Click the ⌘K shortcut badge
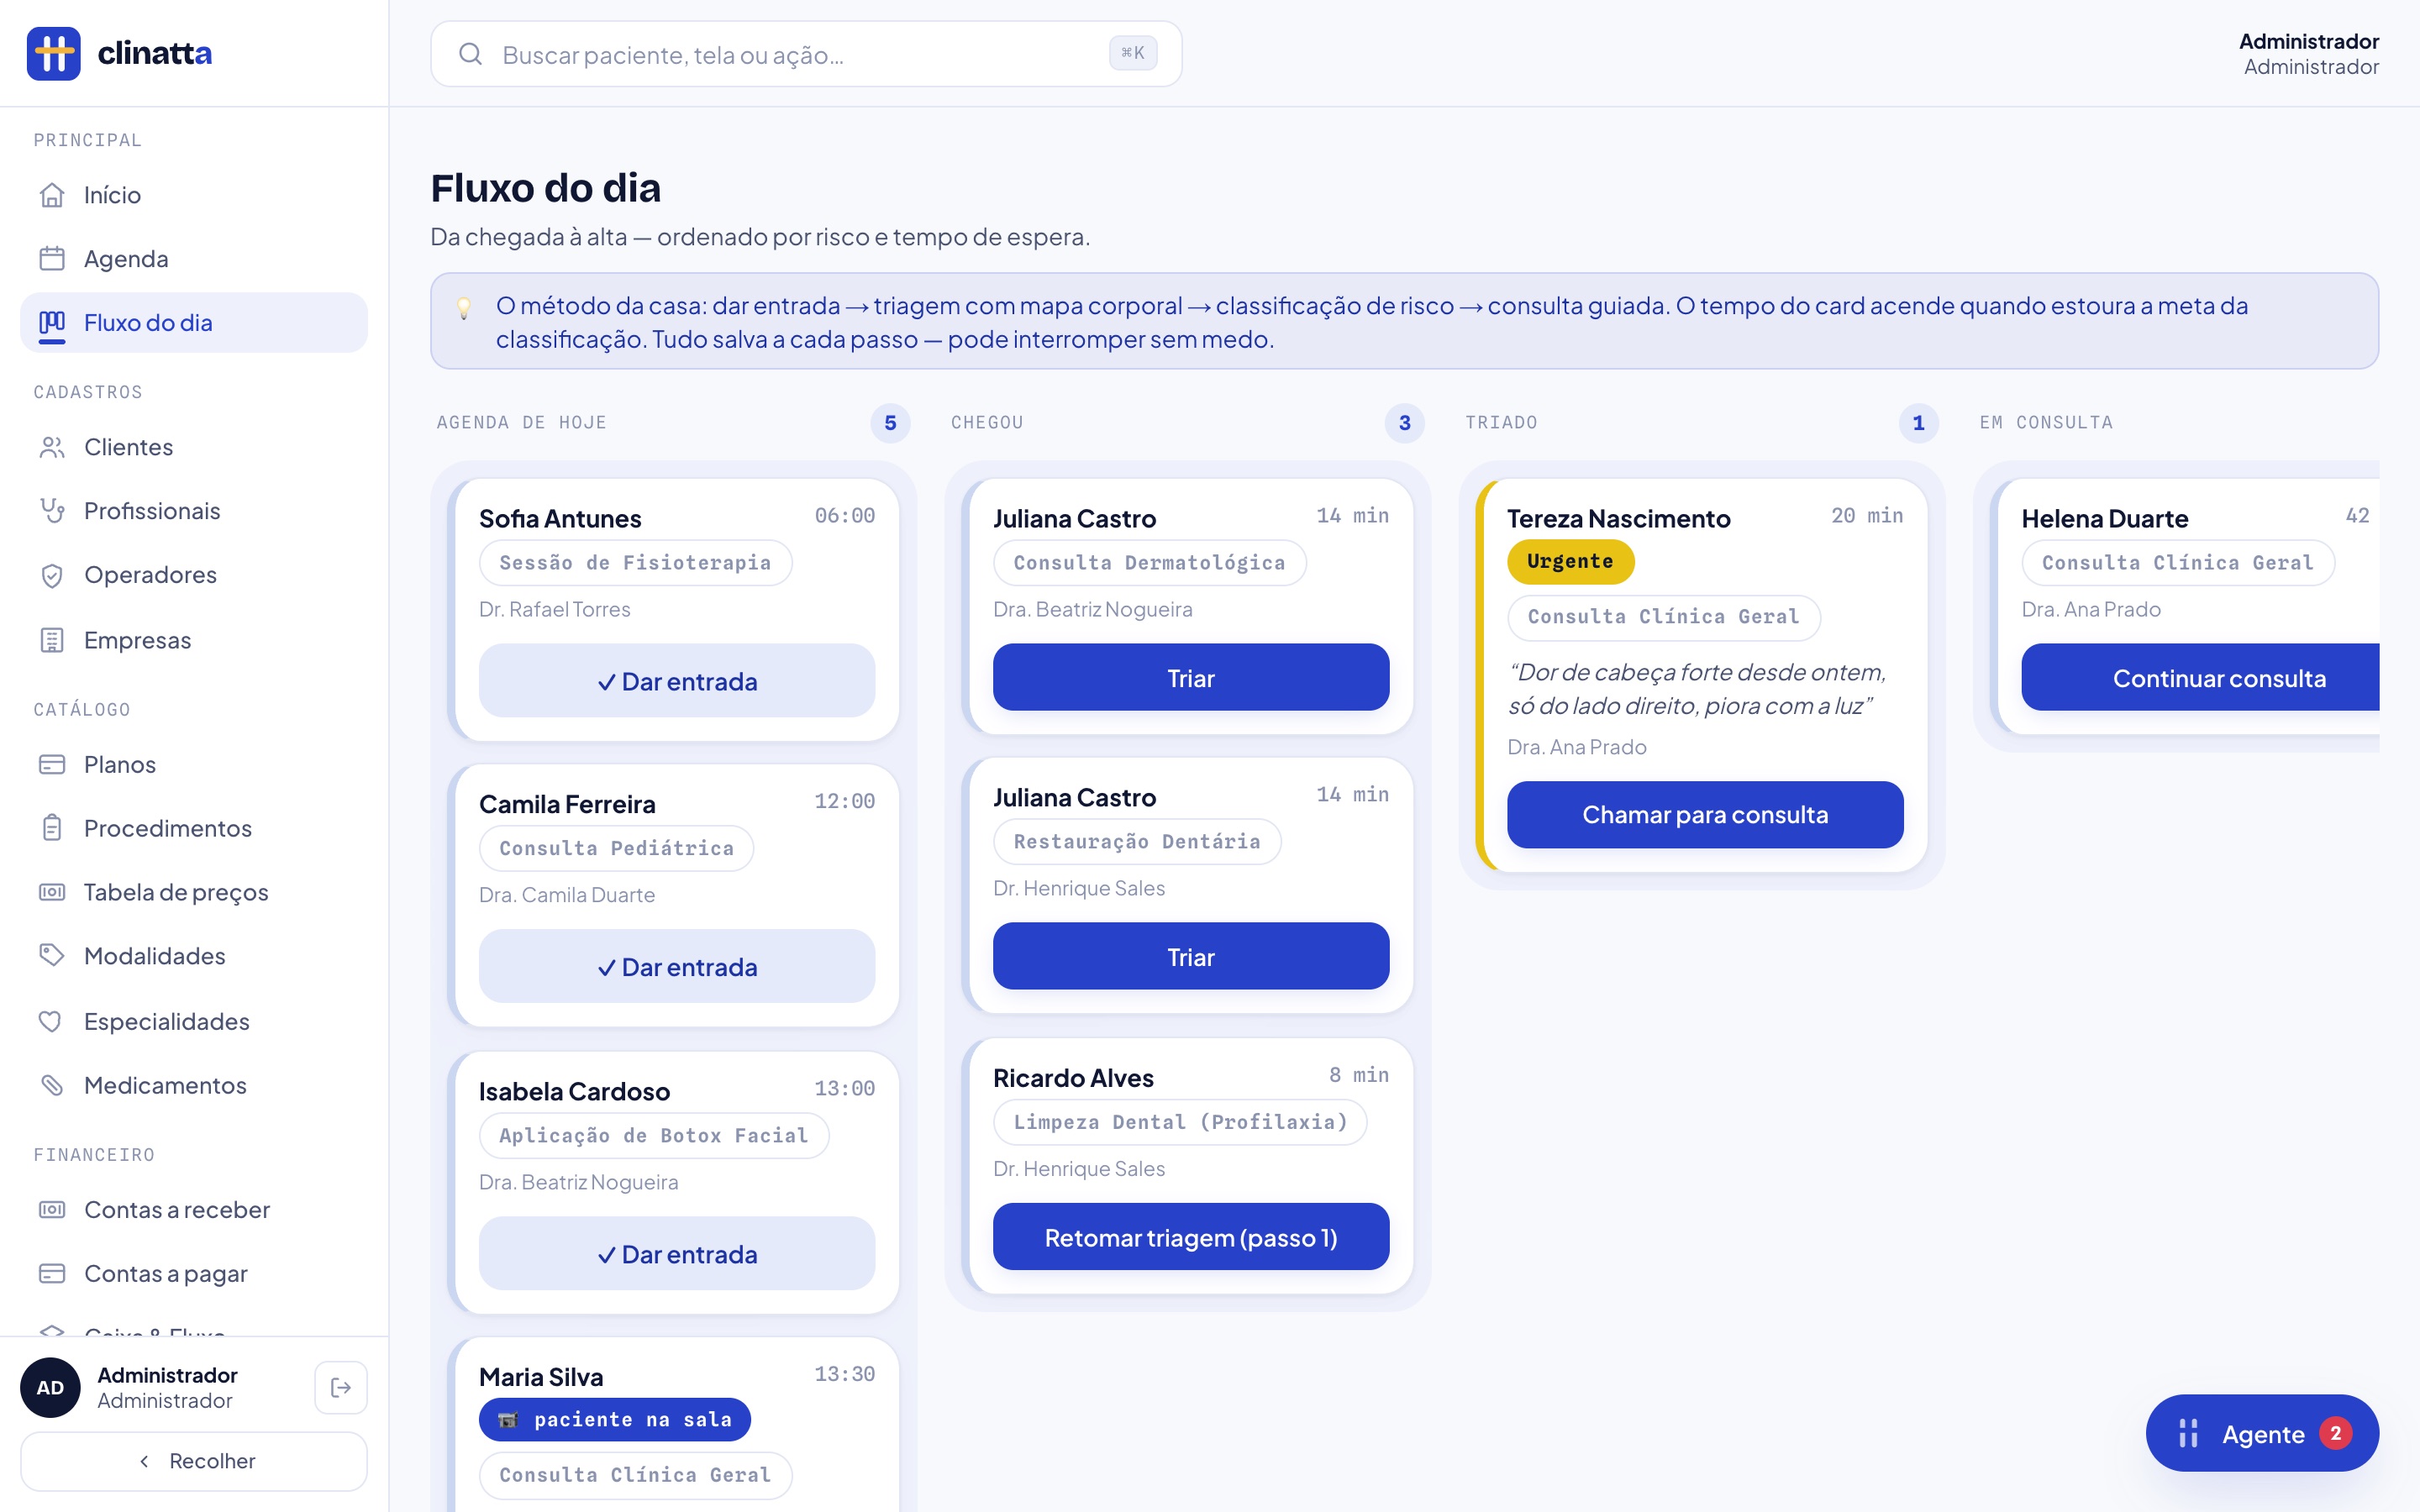The height and width of the screenshot is (1512, 2420). pyautogui.click(x=1133, y=53)
